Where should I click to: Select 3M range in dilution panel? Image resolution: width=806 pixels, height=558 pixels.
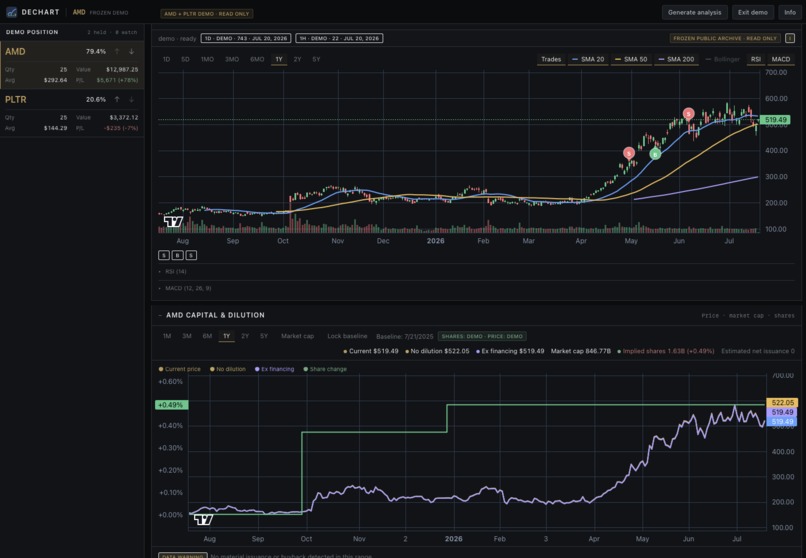[187, 336]
